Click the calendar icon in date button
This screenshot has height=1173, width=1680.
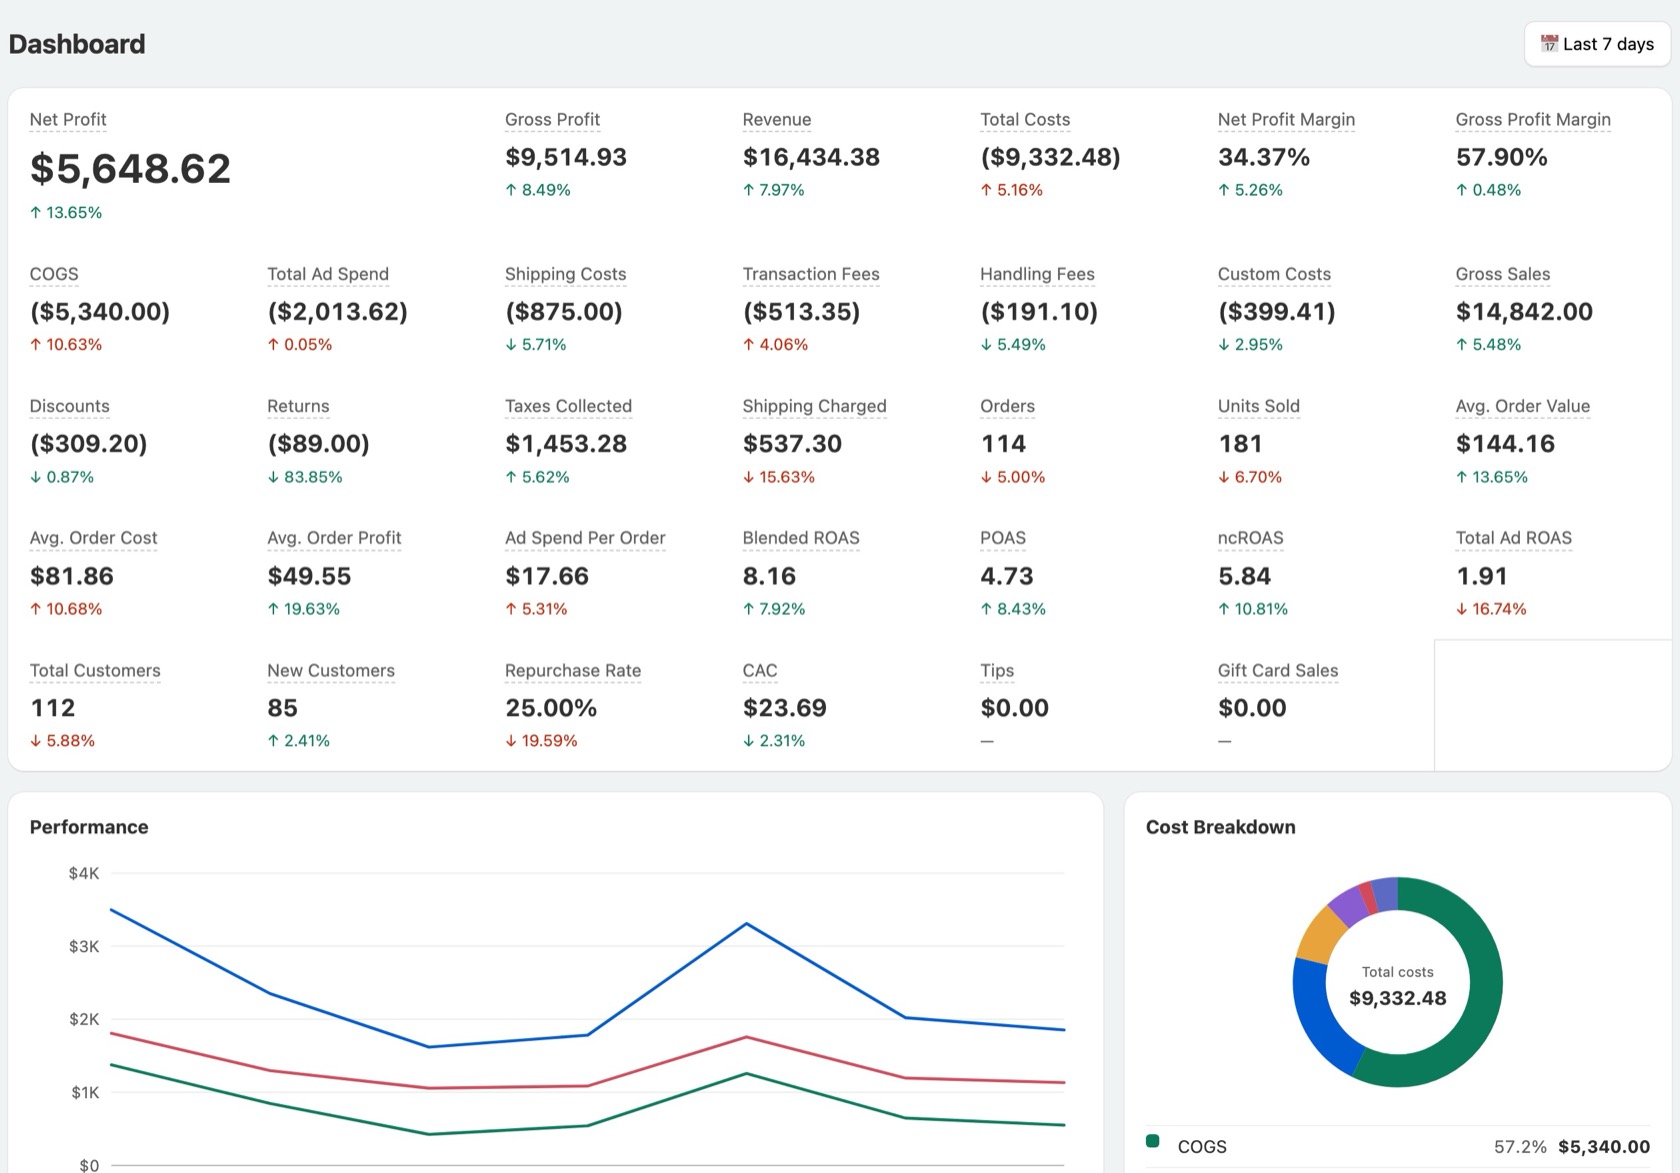1549,44
